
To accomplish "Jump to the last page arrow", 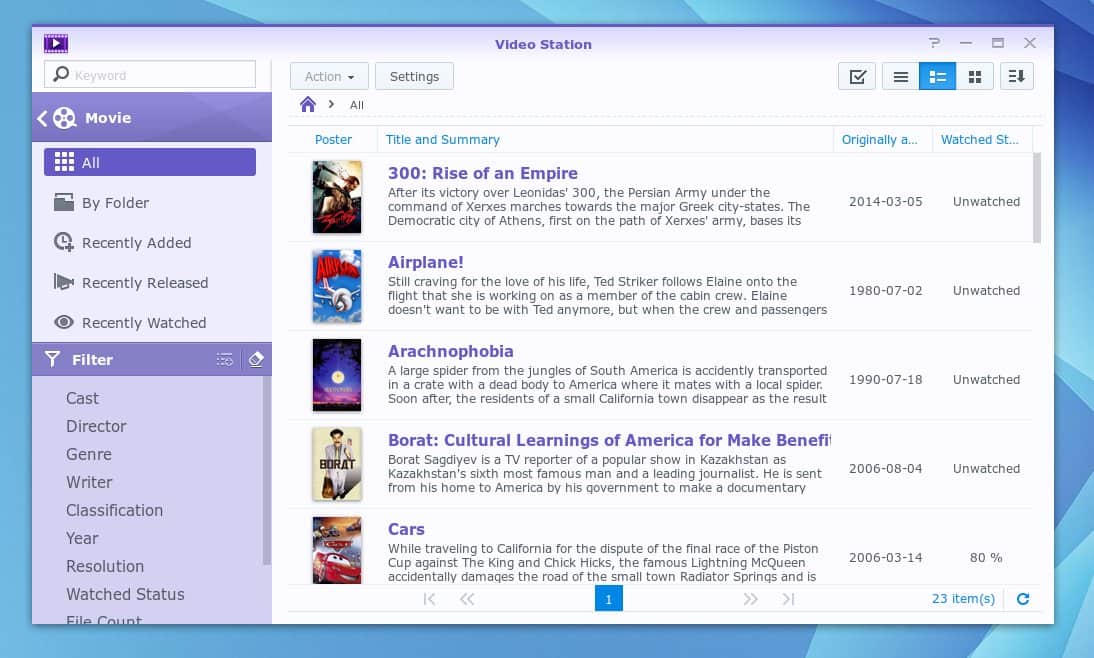I will [x=788, y=599].
